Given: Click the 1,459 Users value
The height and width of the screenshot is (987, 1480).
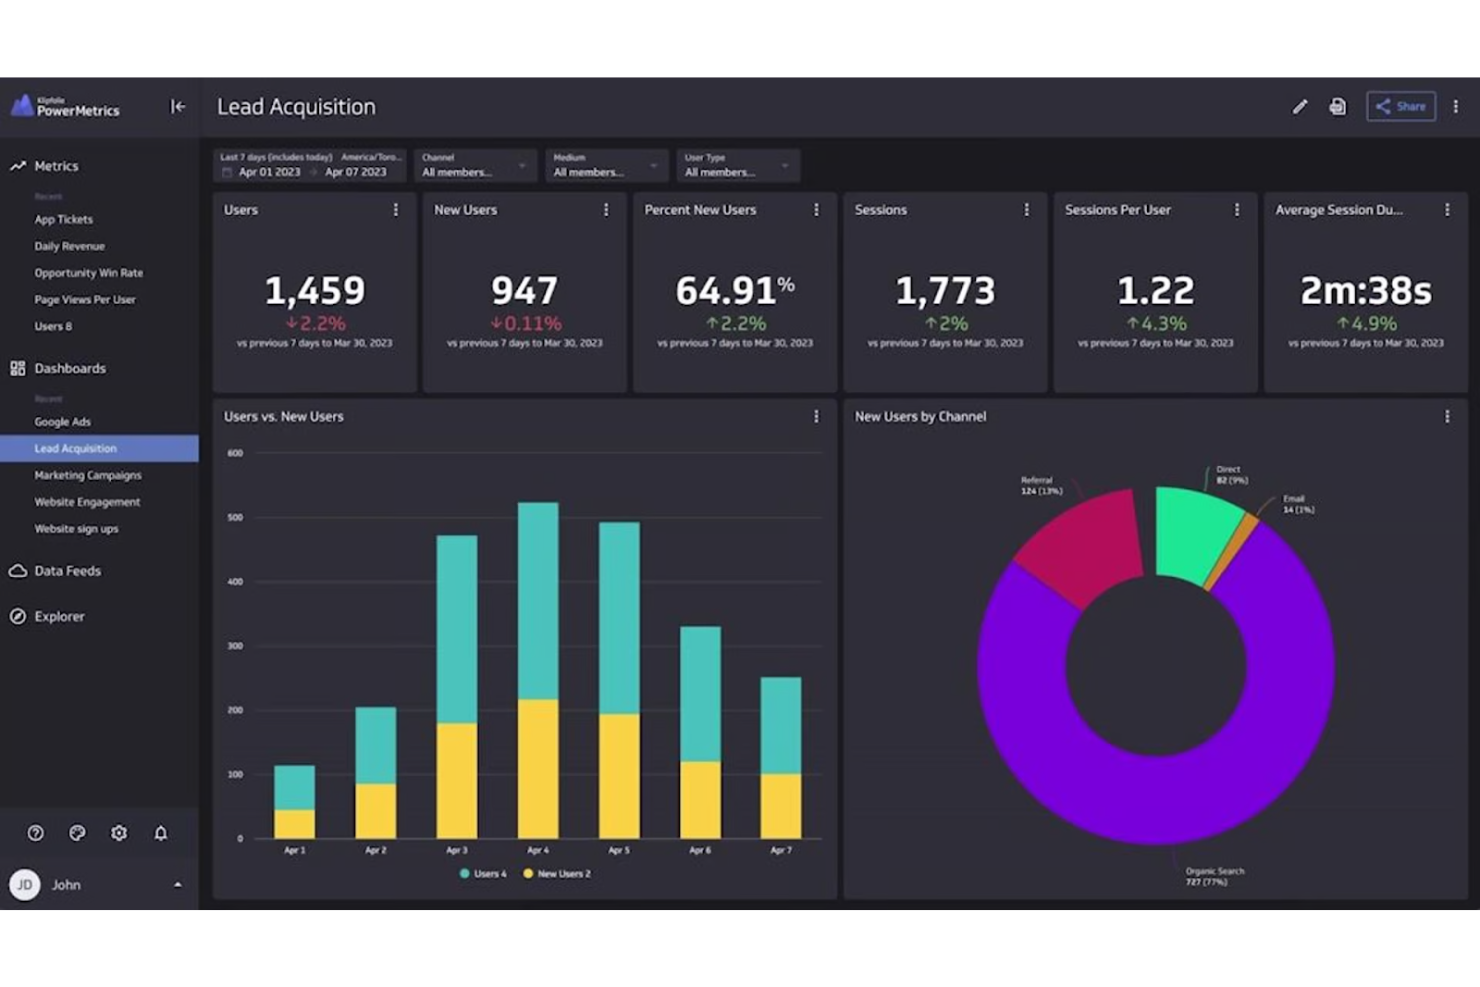Looking at the screenshot, I should pos(315,291).
